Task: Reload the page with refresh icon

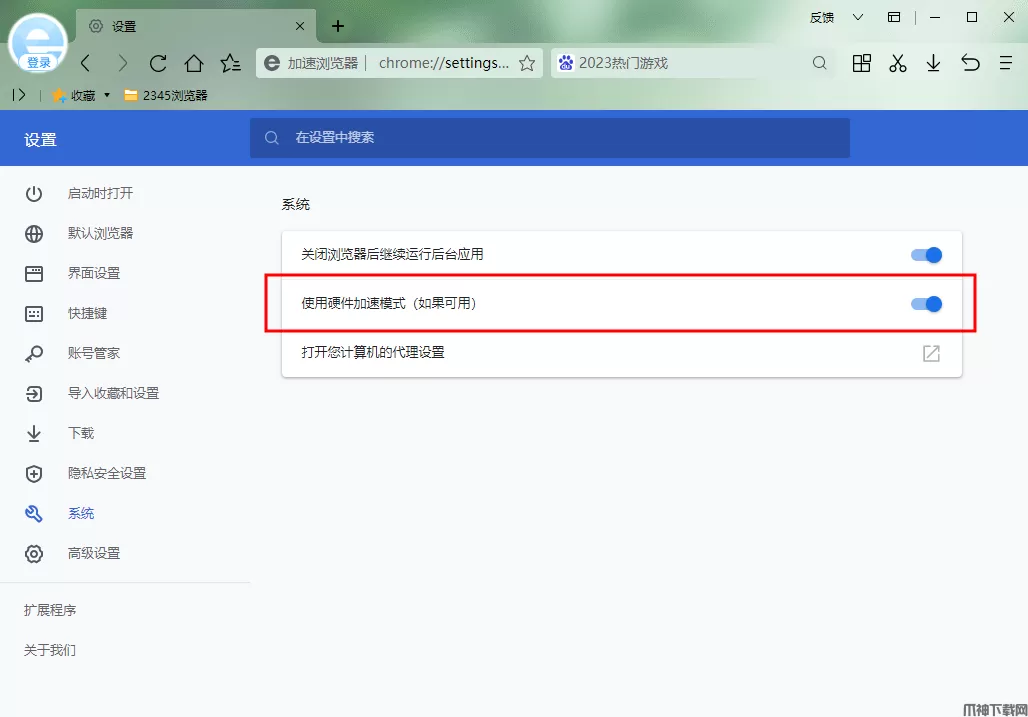Action: click(158, 63)
